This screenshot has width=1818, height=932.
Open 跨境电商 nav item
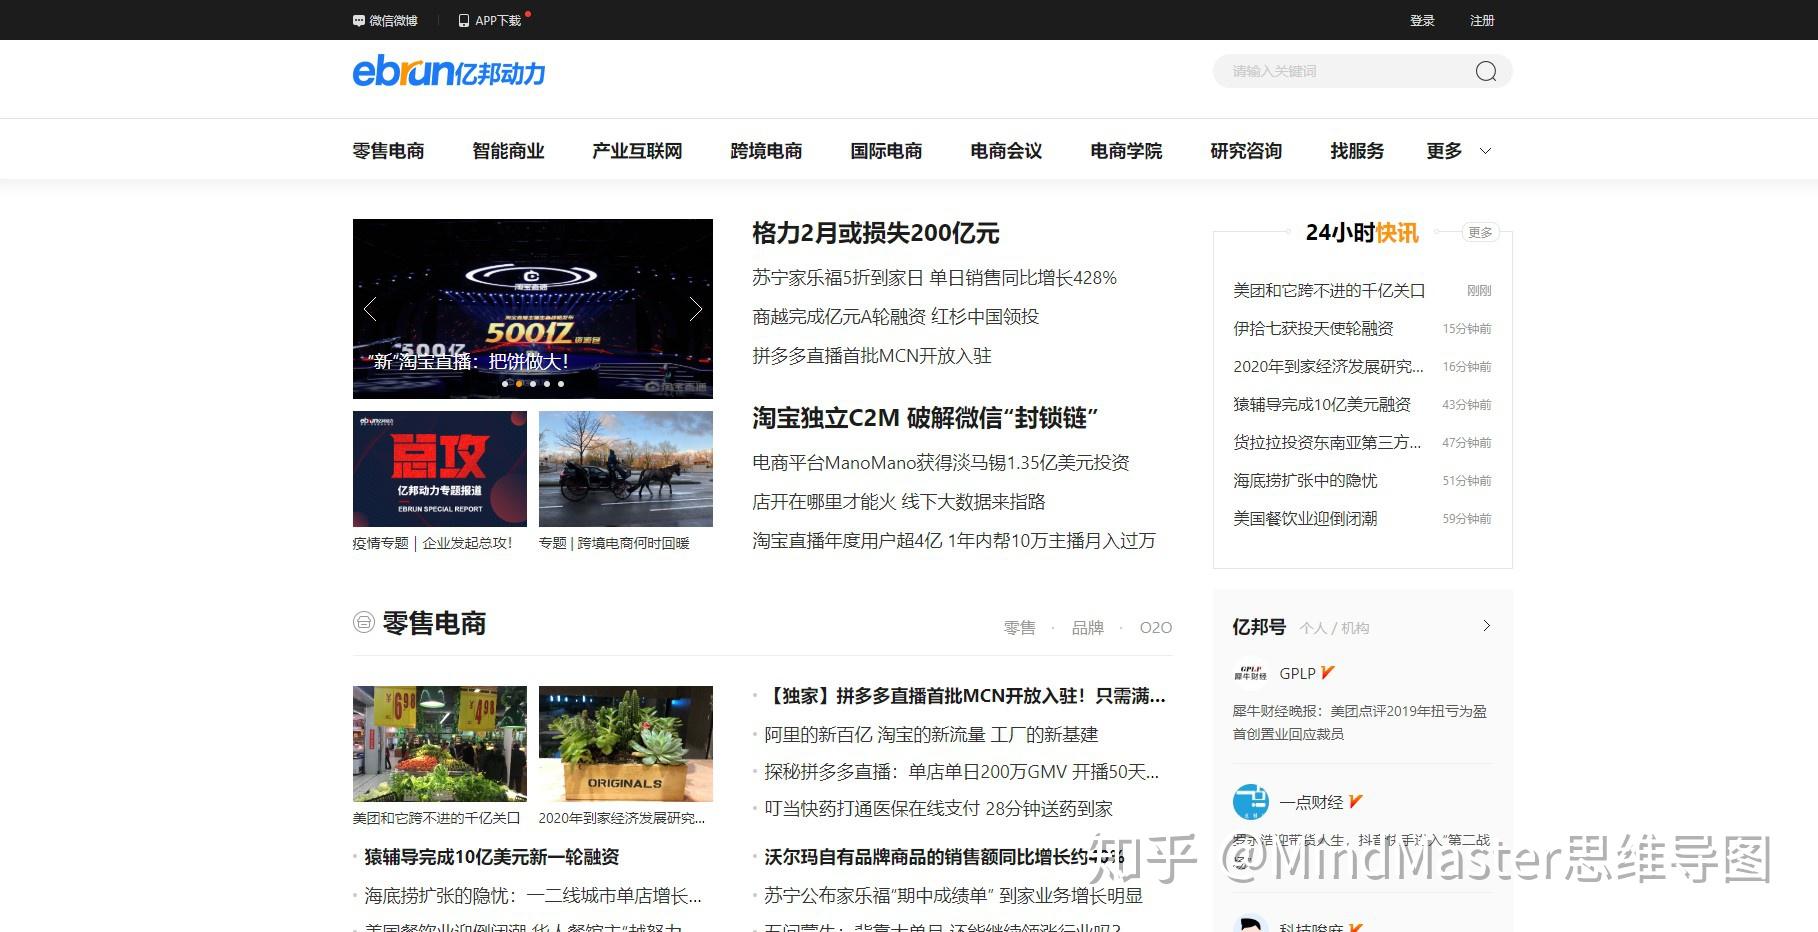pyautogui.click(x=766, y=151)
